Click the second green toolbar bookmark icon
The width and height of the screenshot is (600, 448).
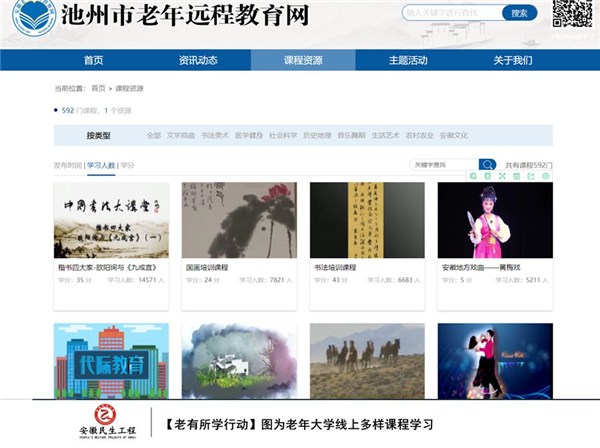[x=487, y=177]
